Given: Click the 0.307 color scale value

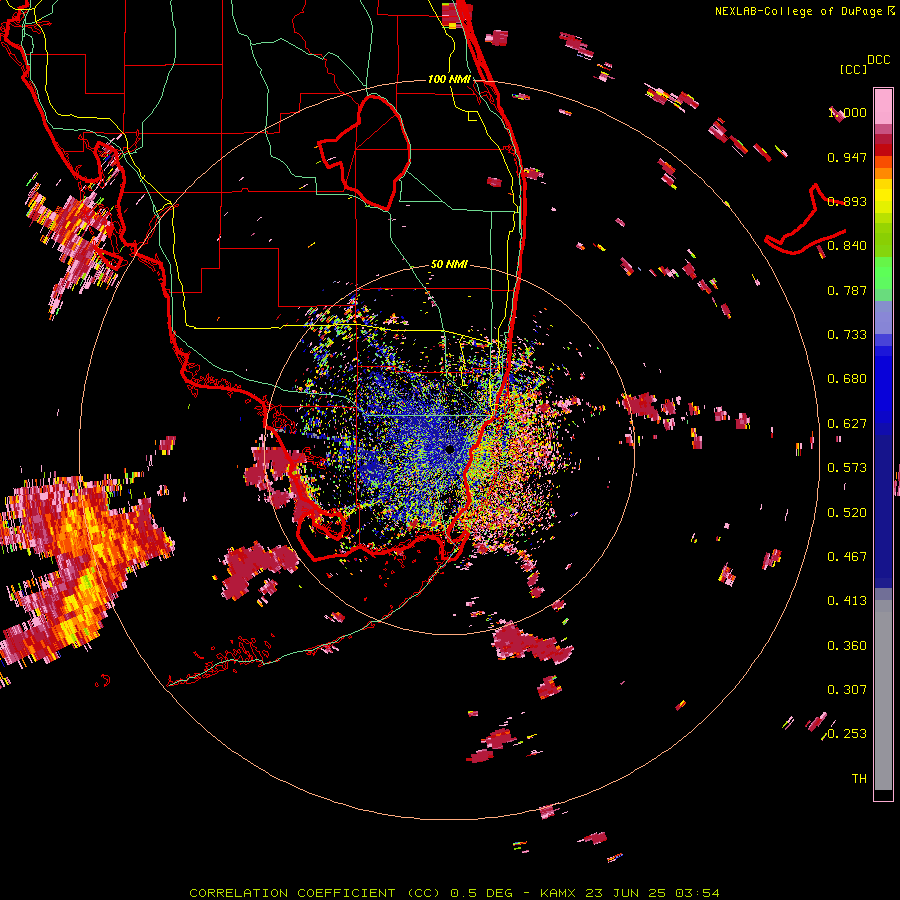Looking at the screenshot, I should pos(847,690).
